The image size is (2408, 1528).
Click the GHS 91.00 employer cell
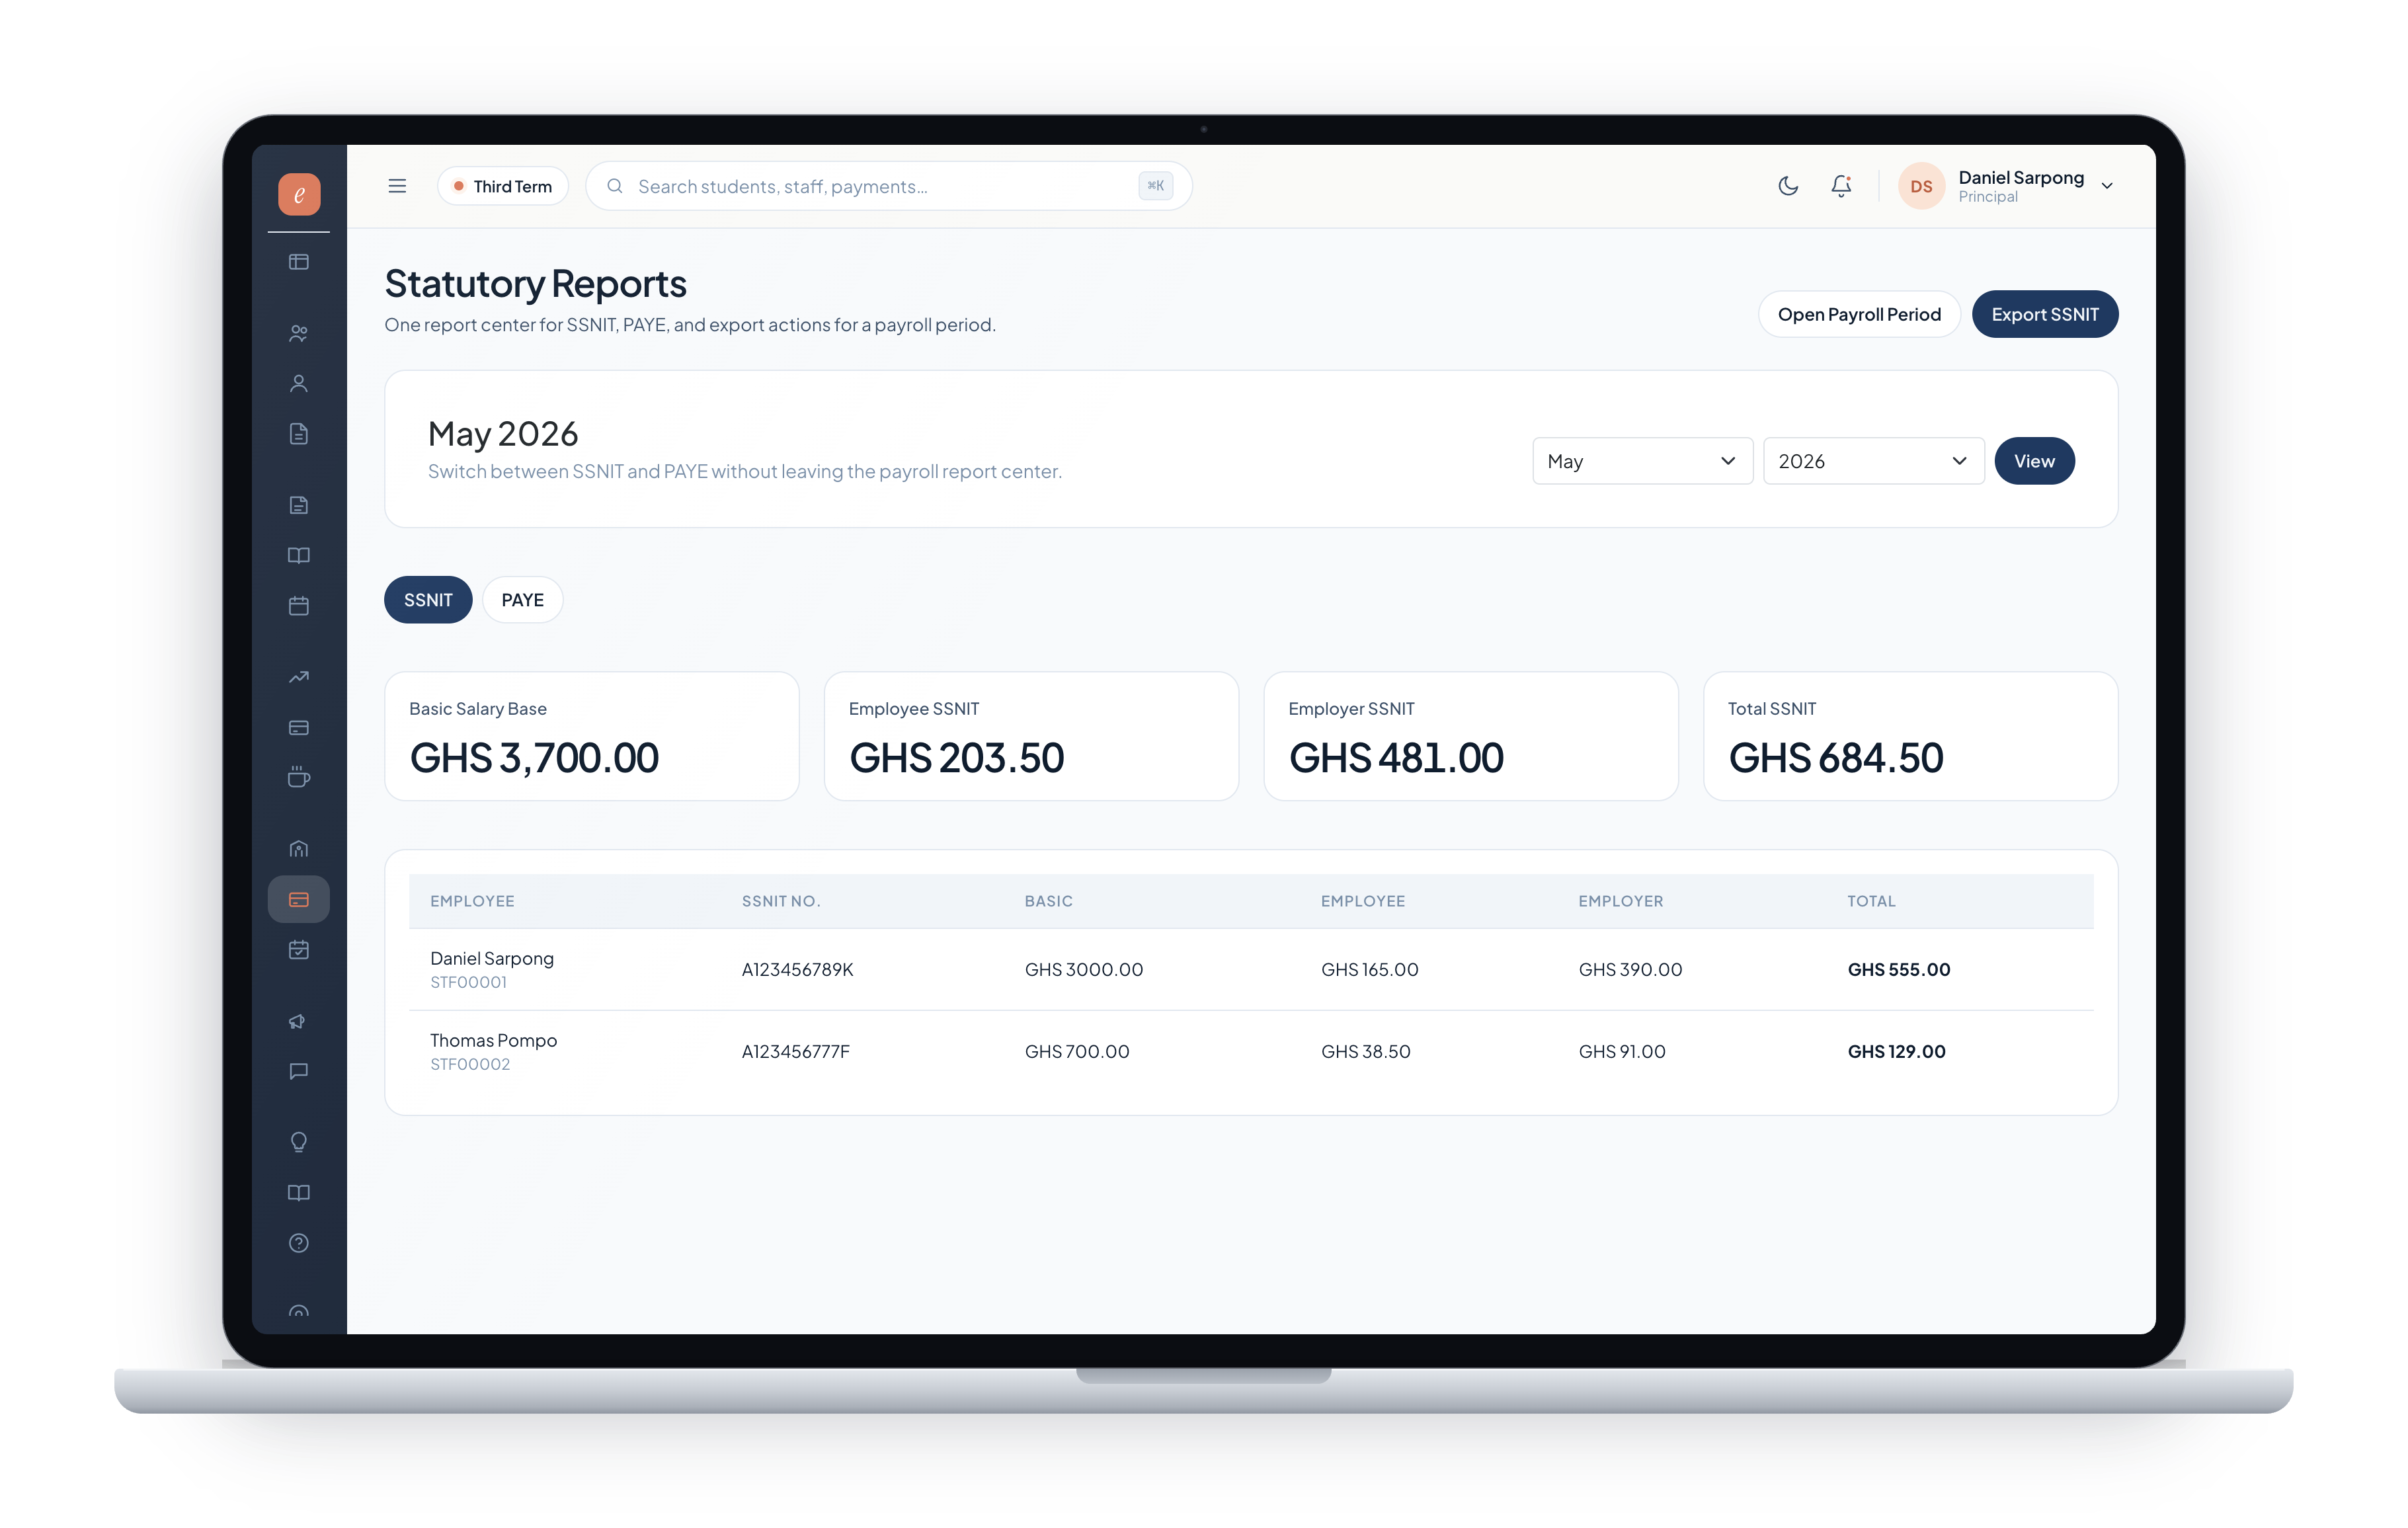tap(1622, 1051)
